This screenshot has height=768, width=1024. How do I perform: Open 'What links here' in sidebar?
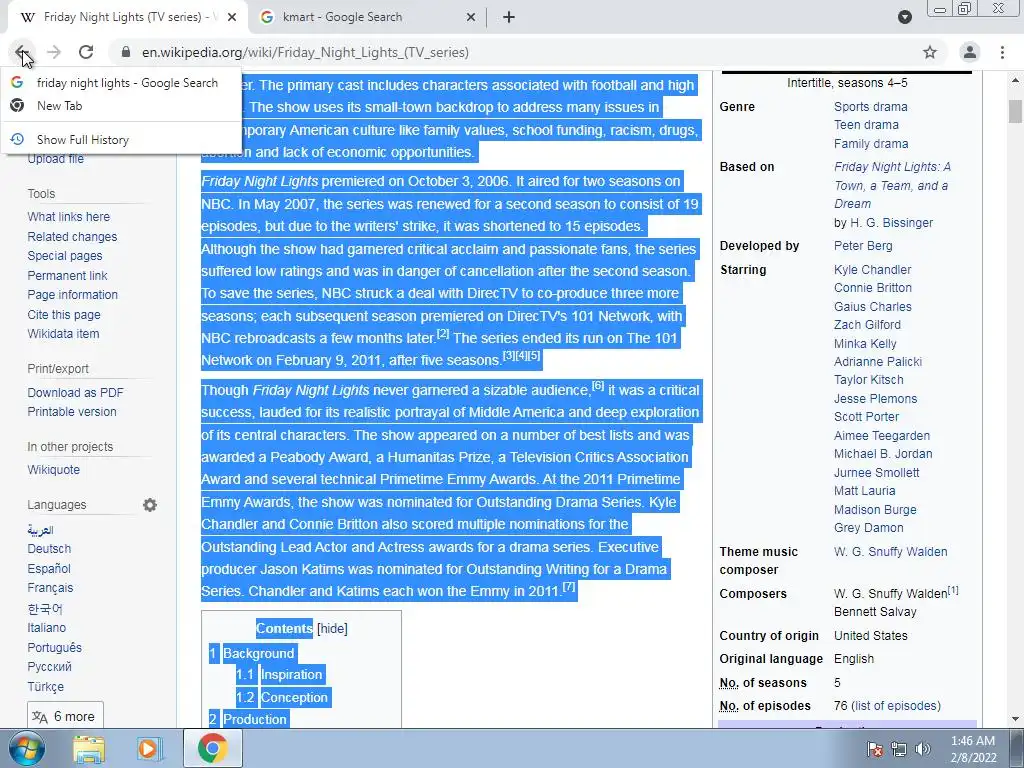coord(69,217)
